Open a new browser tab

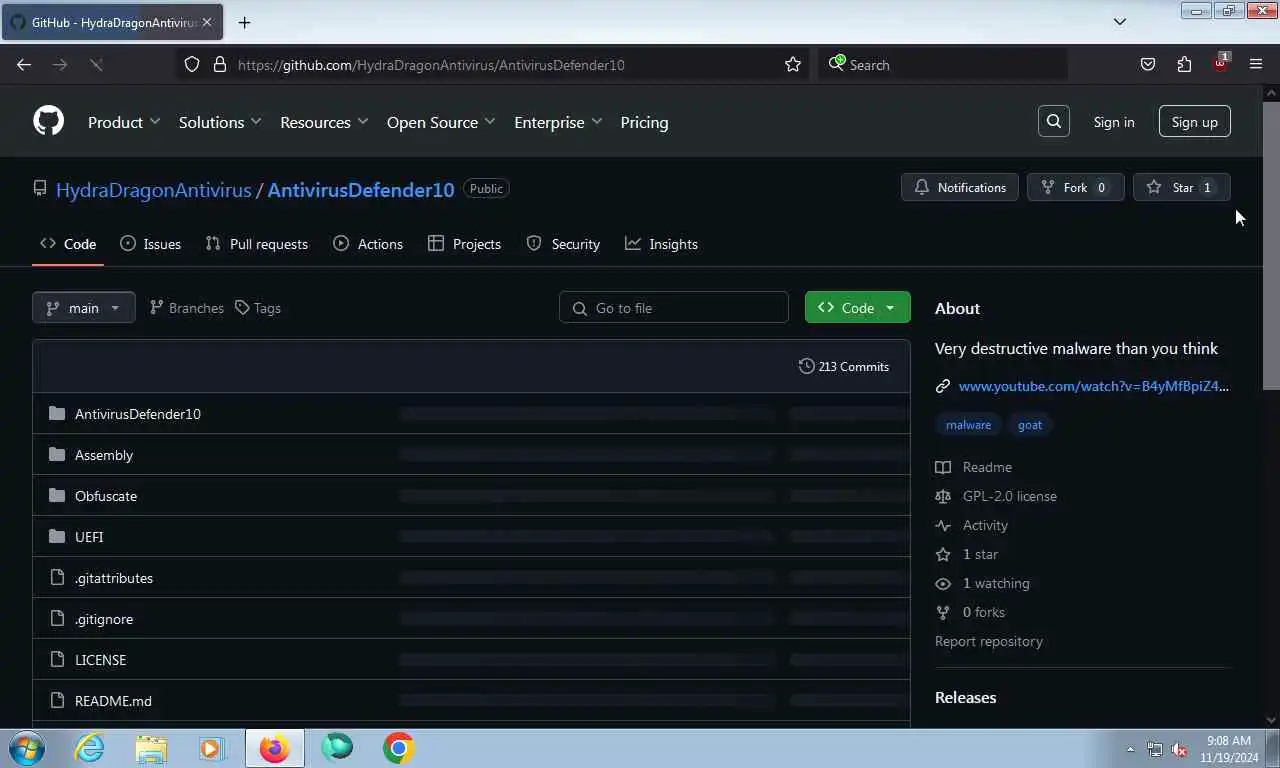(244, 22)
